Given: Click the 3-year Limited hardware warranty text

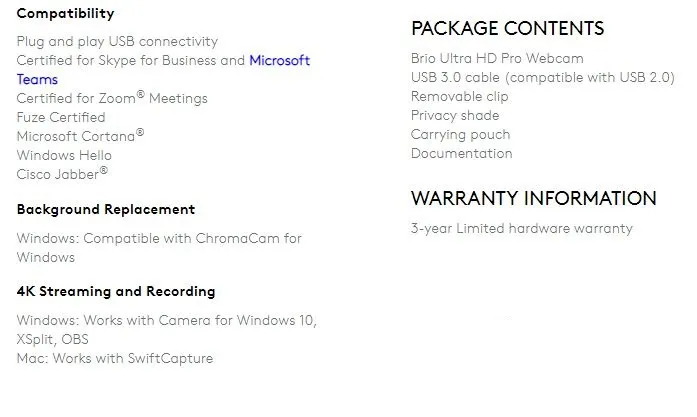Looking at the screenshot, I should pos(521,229).
